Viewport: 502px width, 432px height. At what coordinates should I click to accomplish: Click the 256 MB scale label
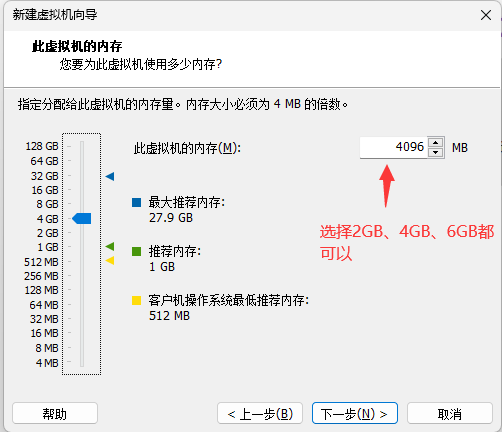point(41,276)
